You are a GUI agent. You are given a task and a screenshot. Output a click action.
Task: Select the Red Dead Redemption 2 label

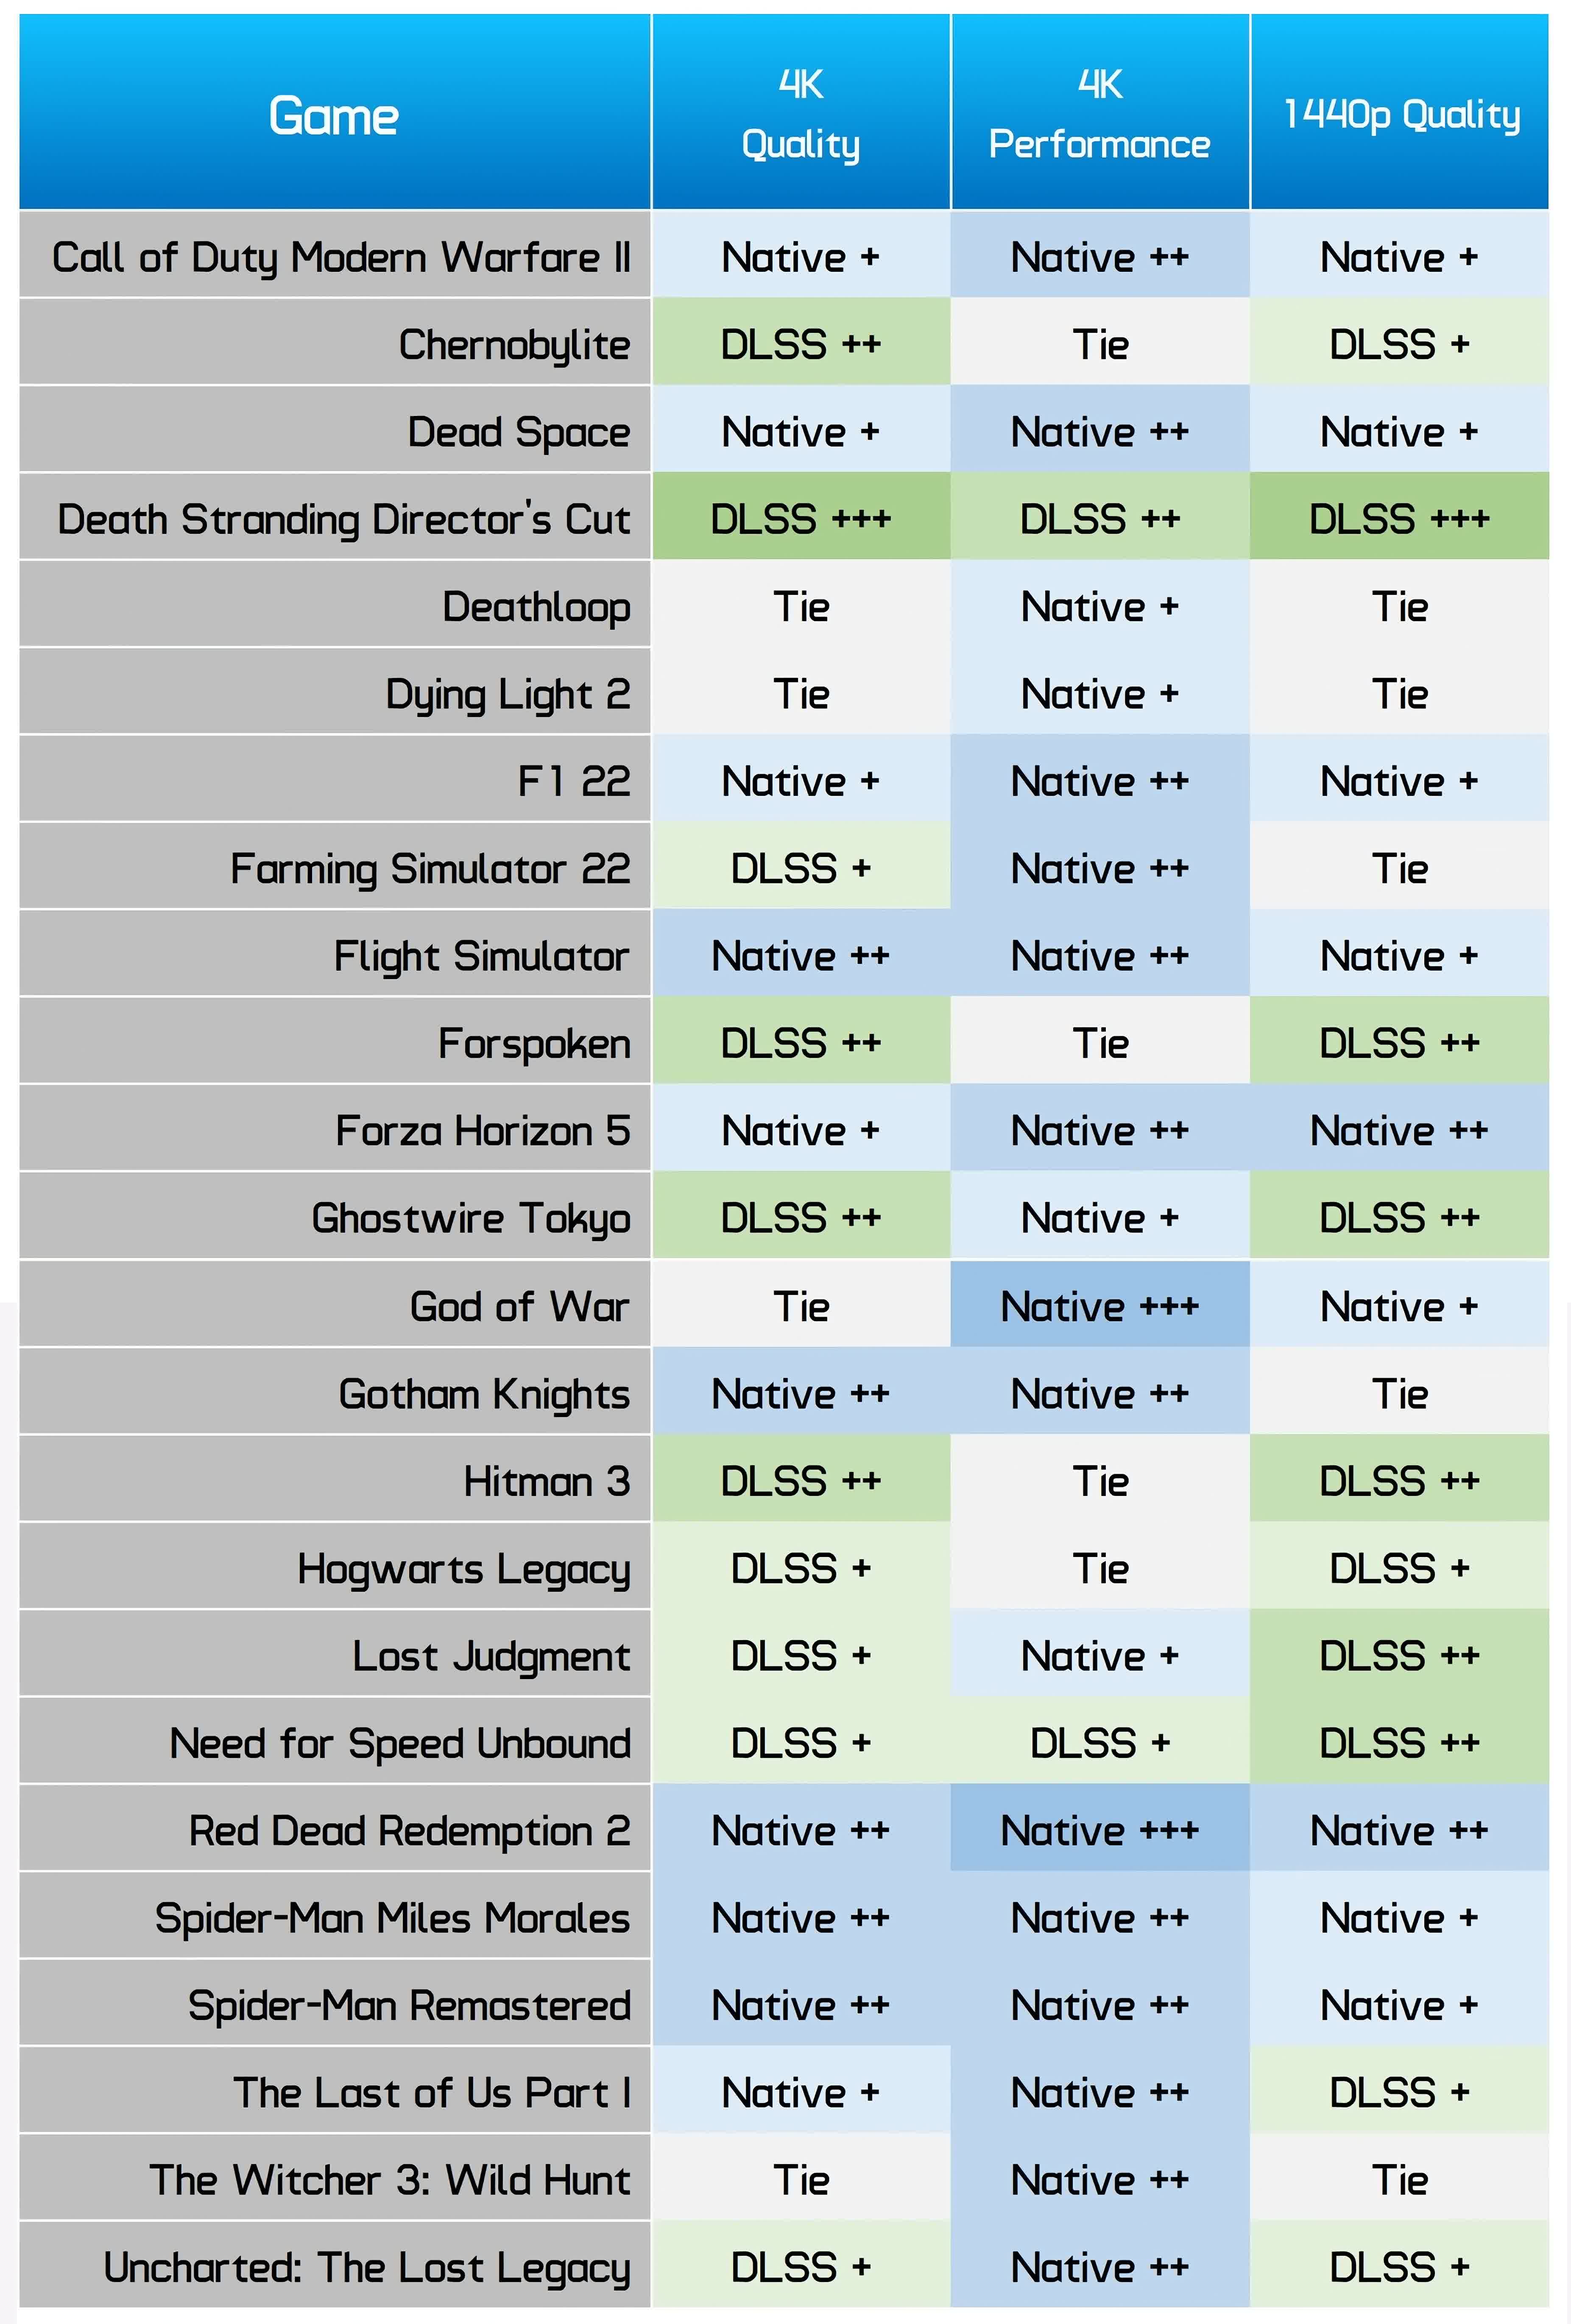click(410, 1831)
